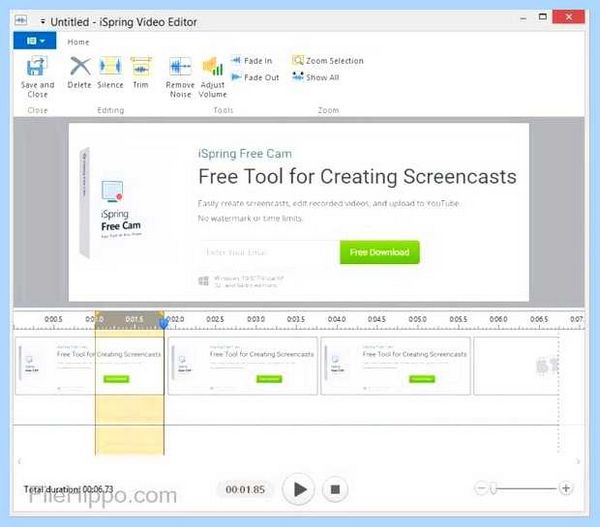Select the second video thumbnail in timeline
The image size is (600, 527).
[x=243, y=366]
